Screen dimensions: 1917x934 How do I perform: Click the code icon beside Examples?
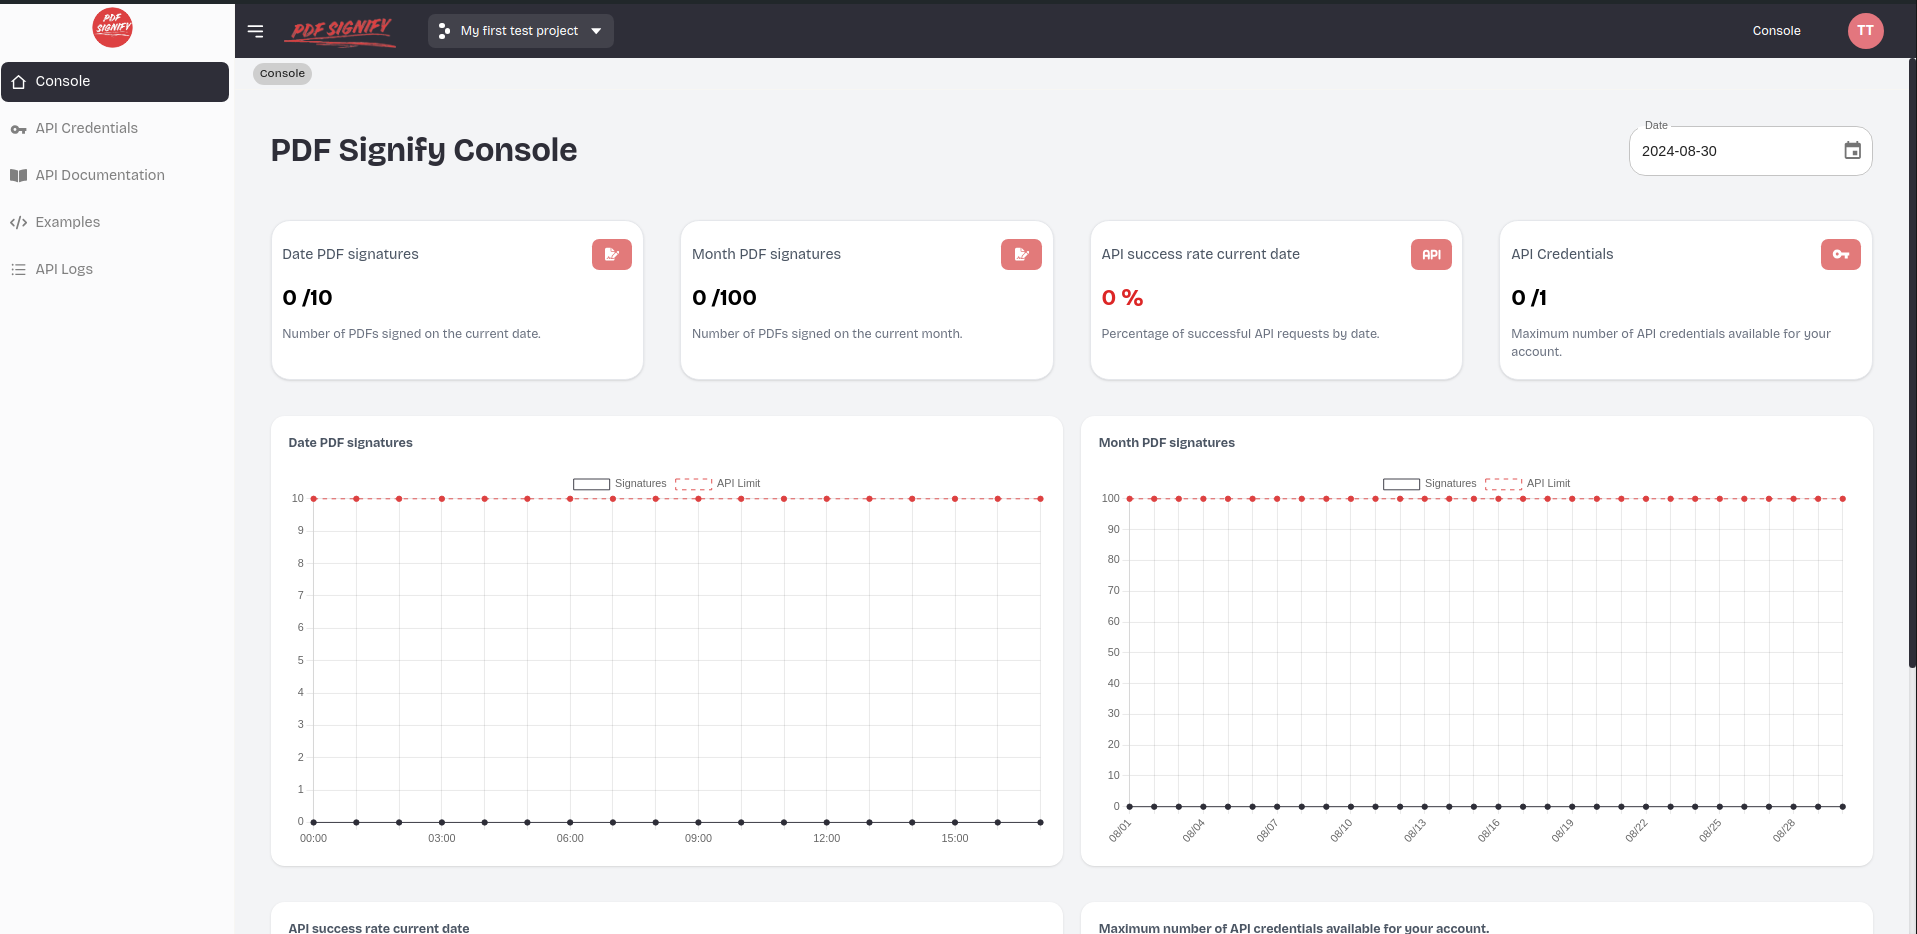(x=18, y=222)
